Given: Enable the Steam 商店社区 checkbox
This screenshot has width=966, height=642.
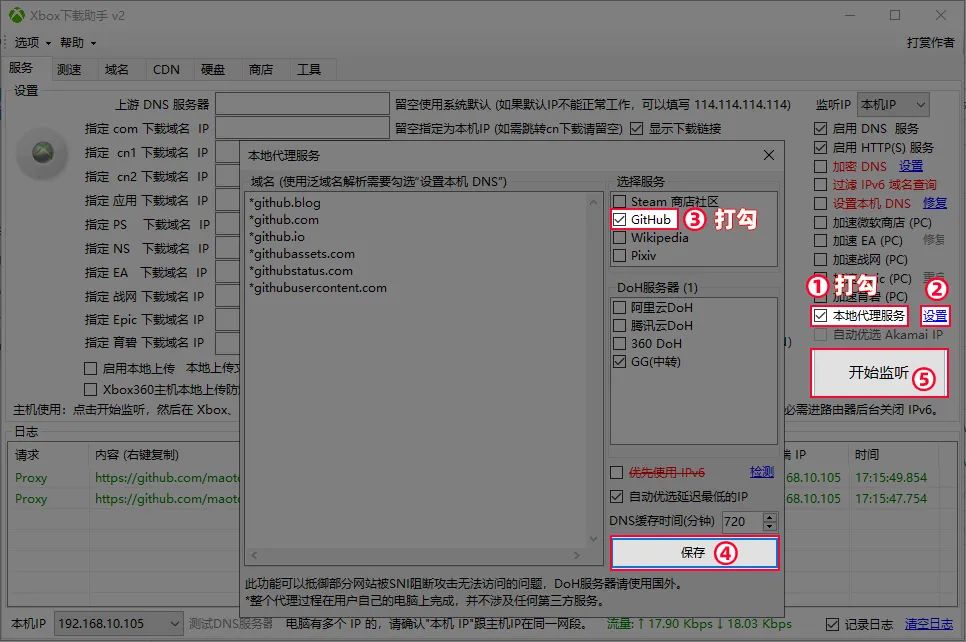Looking at the screenshot, I should click(x=620, y=201).
